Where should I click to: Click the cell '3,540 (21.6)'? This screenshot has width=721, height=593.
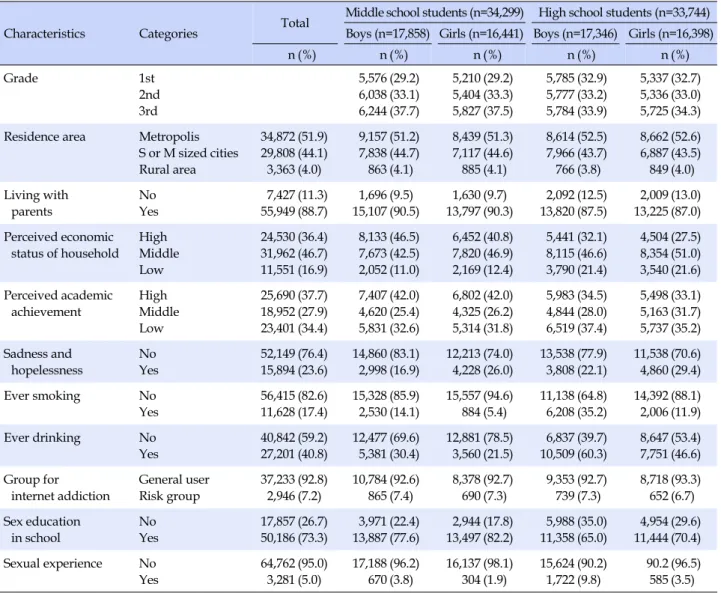(670, 269)
